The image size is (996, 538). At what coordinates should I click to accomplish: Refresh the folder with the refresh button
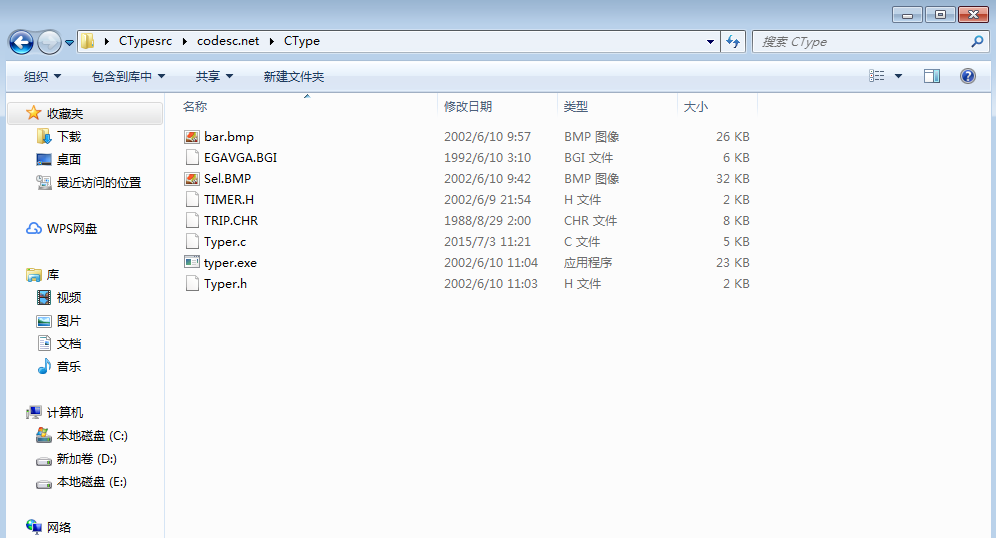click(733, 42)
